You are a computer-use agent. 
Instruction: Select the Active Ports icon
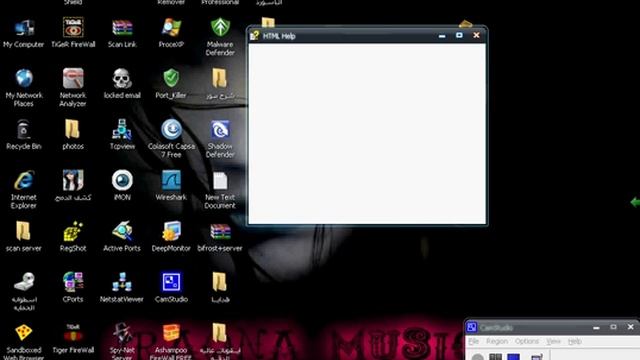click(x=122, y=231)
